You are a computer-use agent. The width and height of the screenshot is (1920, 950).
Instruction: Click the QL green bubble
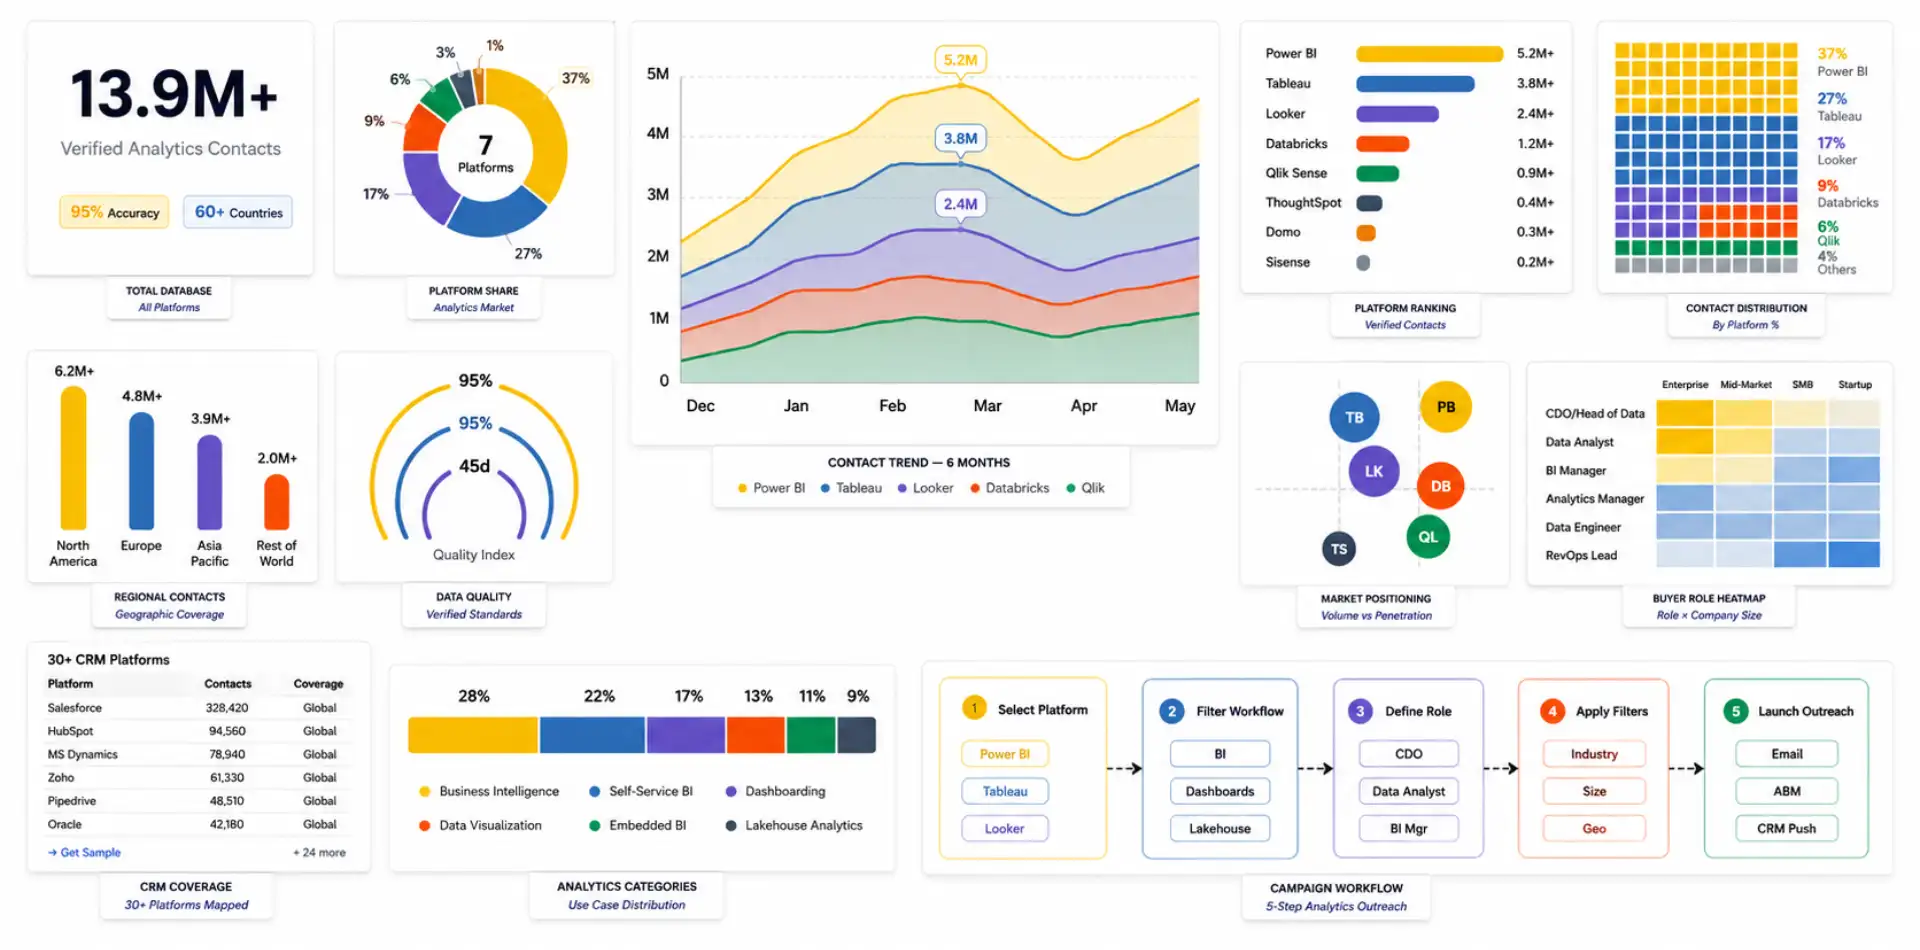click(x=1428, y=537)
